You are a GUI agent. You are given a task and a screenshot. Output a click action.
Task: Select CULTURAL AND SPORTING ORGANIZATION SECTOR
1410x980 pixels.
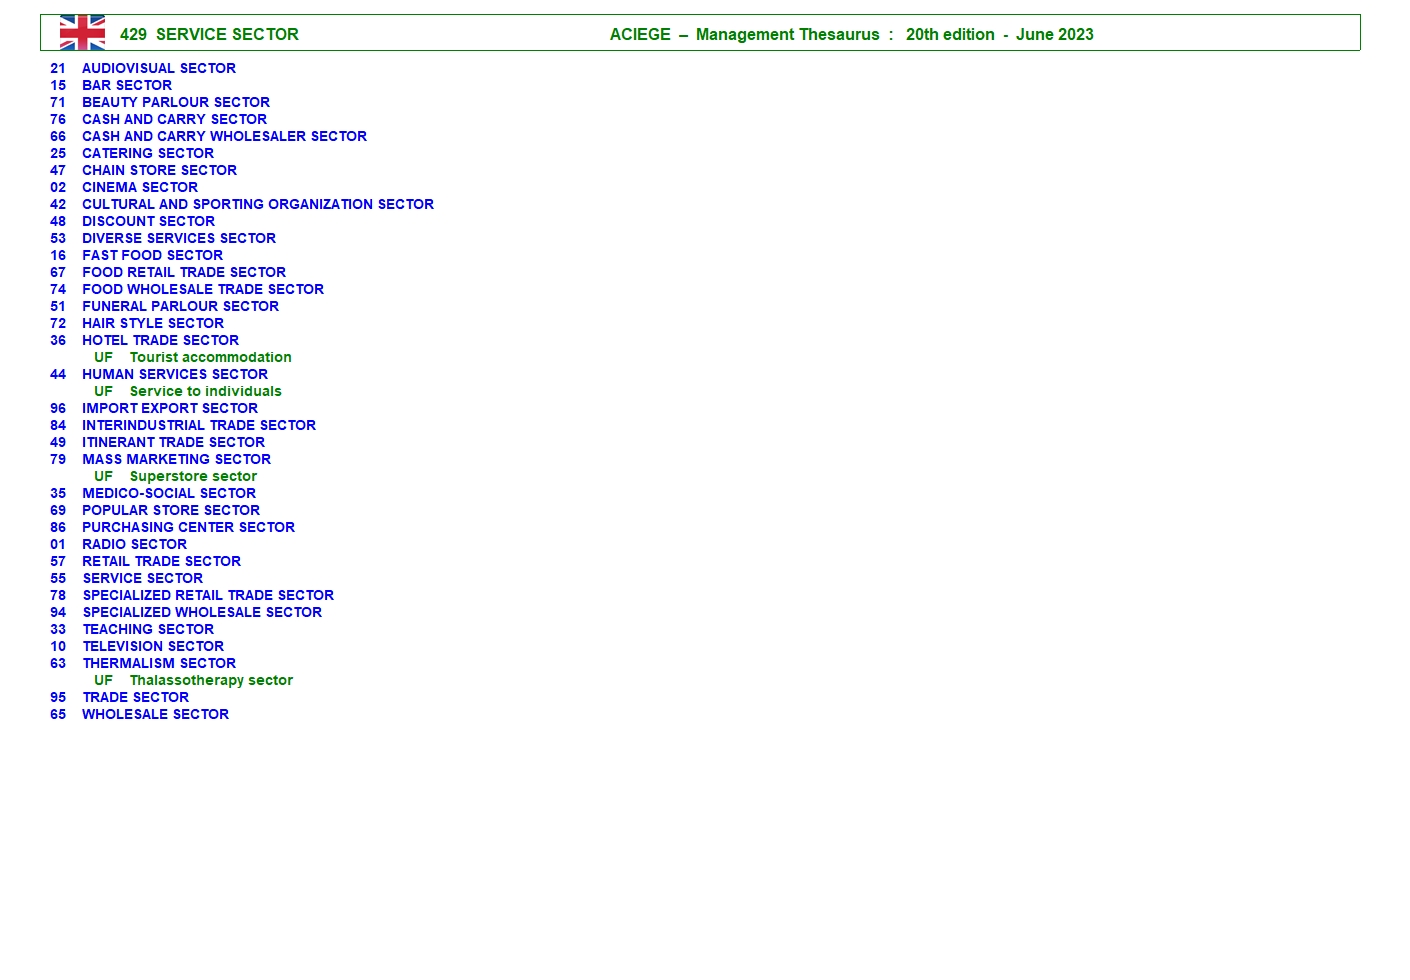coord(257,204)
